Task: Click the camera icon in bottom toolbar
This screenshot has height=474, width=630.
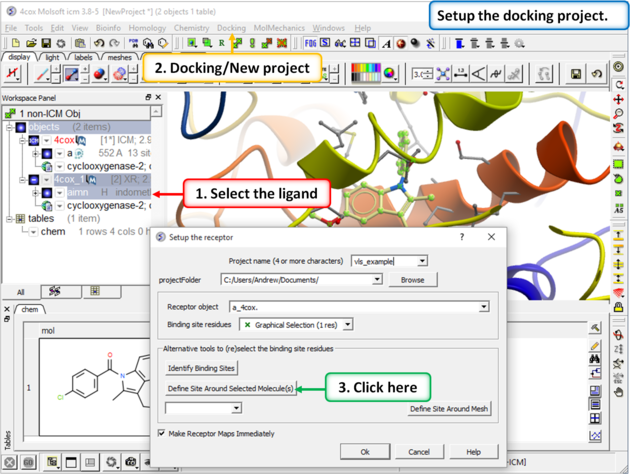Action: [131, 462]
